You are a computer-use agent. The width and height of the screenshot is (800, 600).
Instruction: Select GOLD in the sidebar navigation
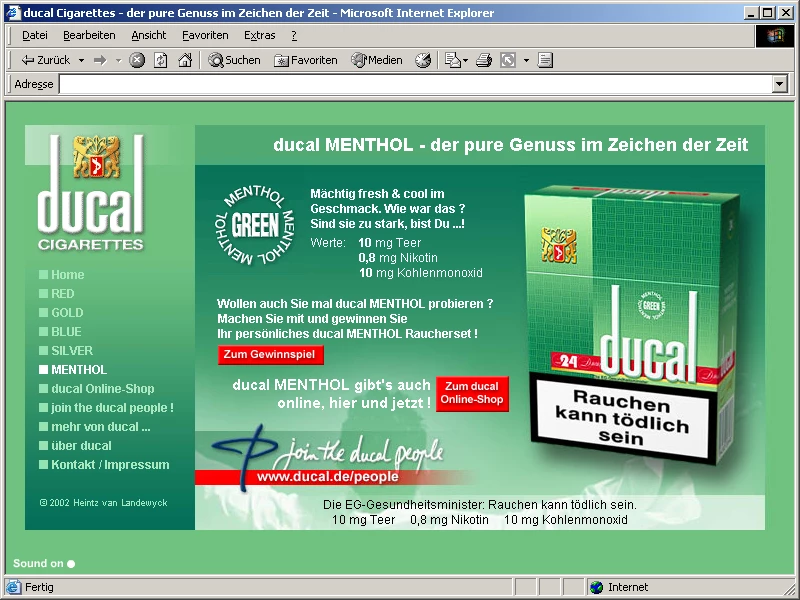[67, 313]
